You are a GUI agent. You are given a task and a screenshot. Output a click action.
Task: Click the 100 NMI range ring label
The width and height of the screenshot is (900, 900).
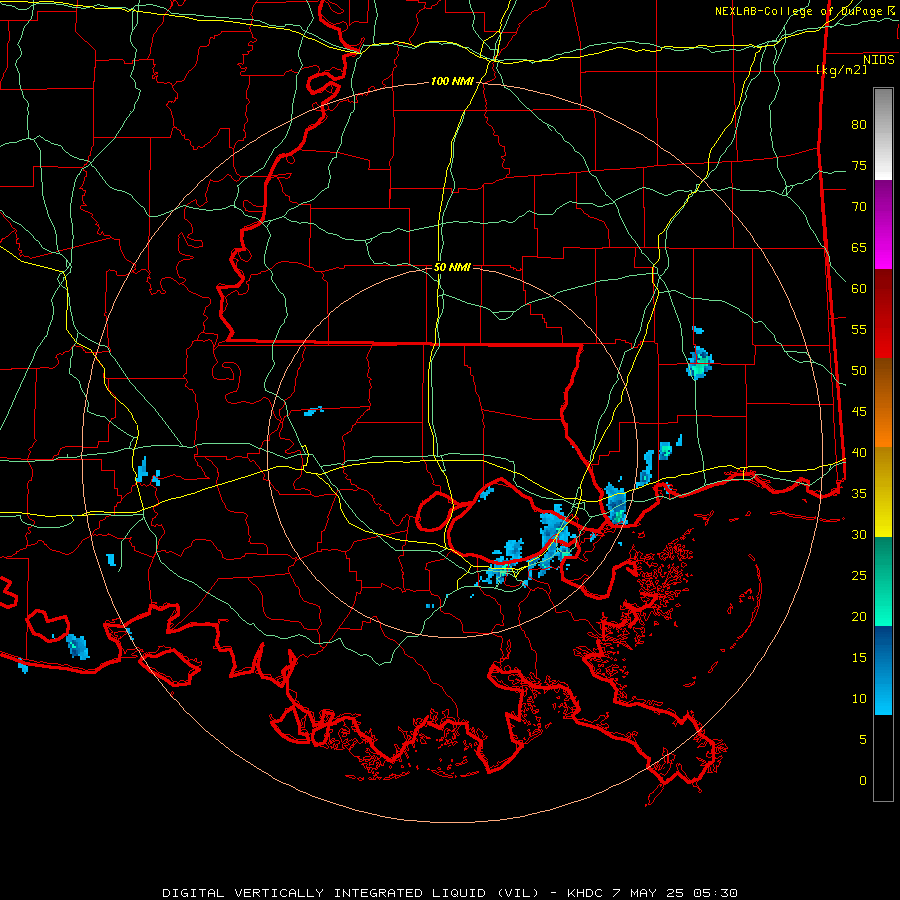[452, 82]
